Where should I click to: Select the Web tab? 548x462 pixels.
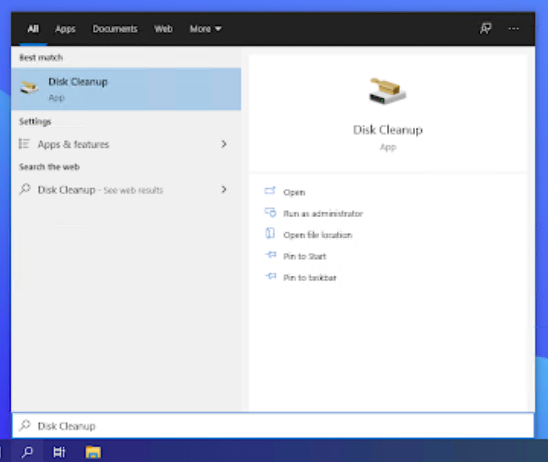coord(163,29)
